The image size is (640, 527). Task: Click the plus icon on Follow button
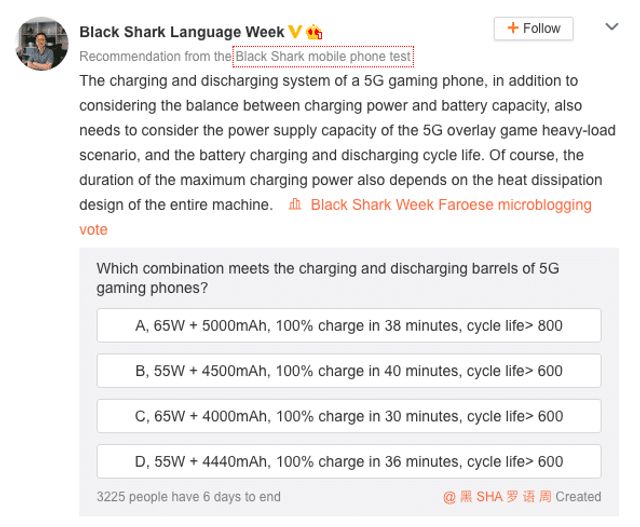point(513,28)
